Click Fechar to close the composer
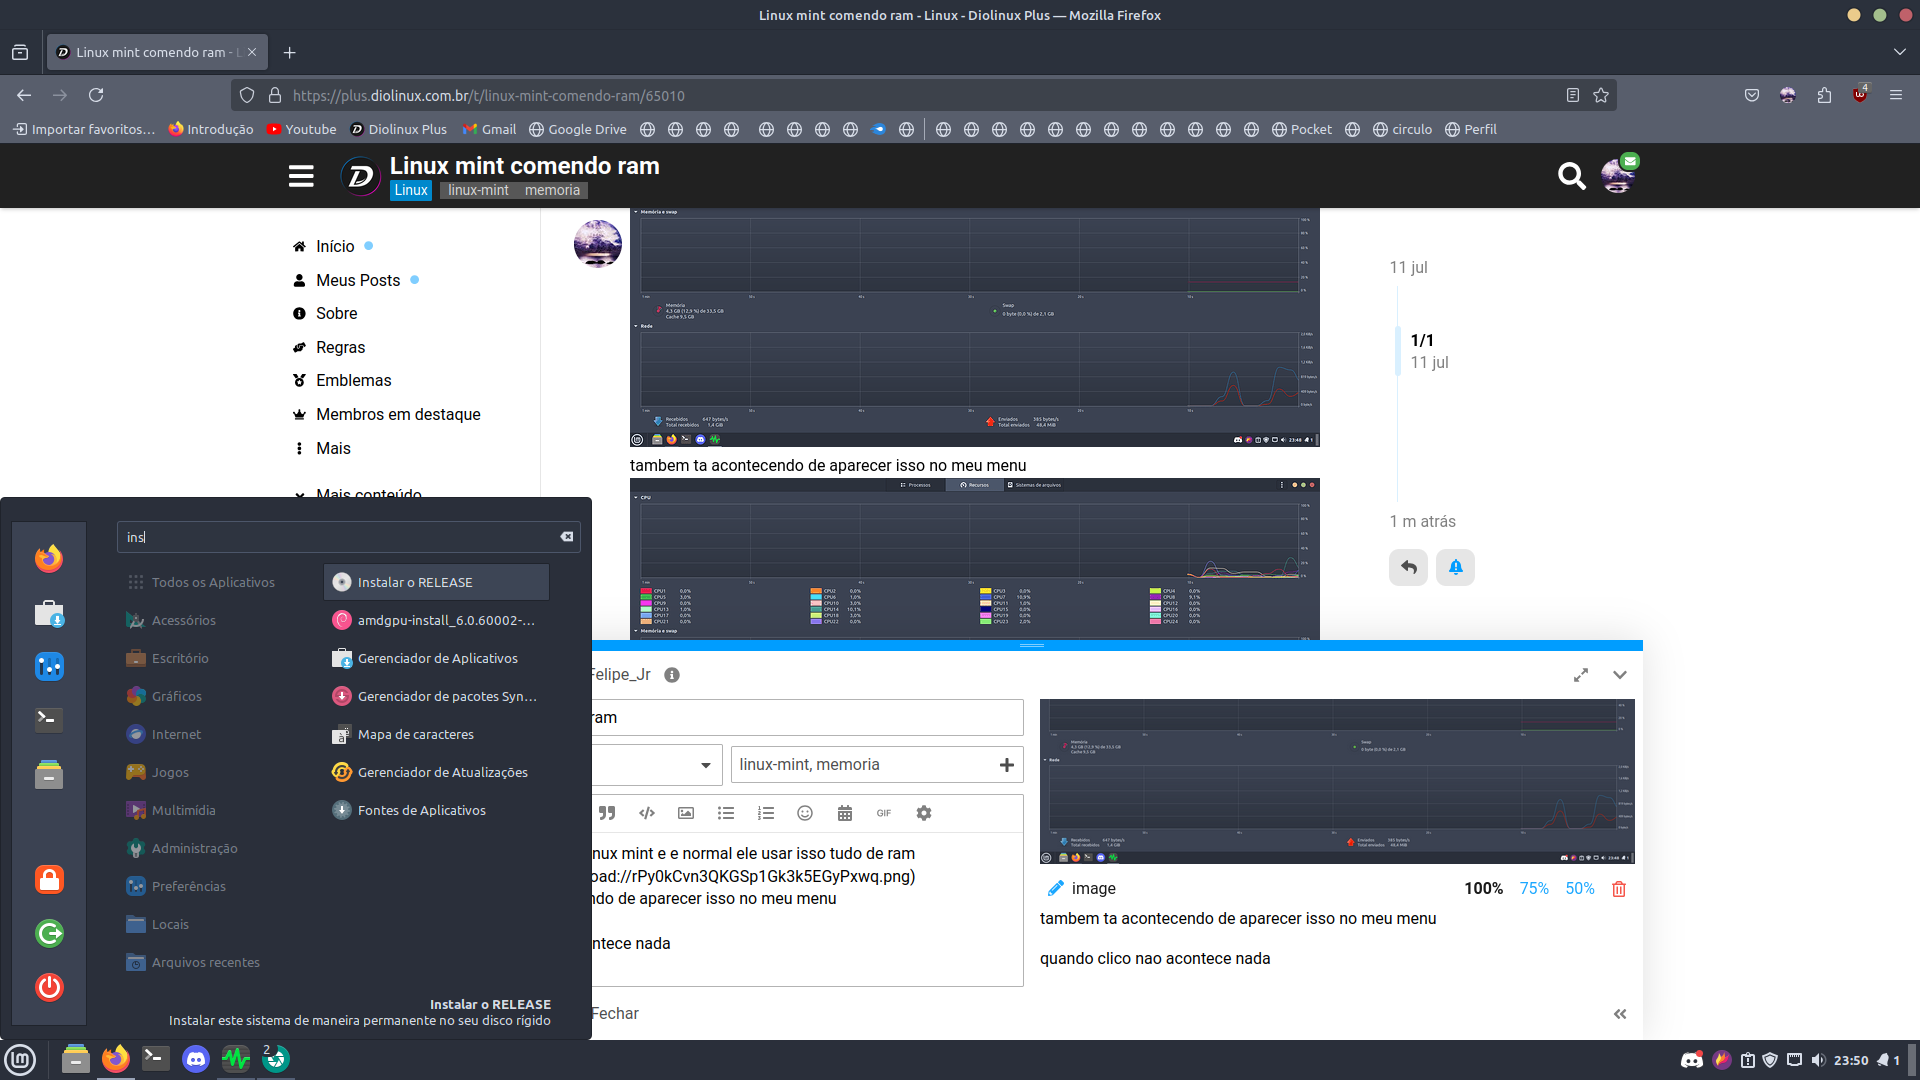The image size is (1920, 1080). click(x=615, y=1014)
